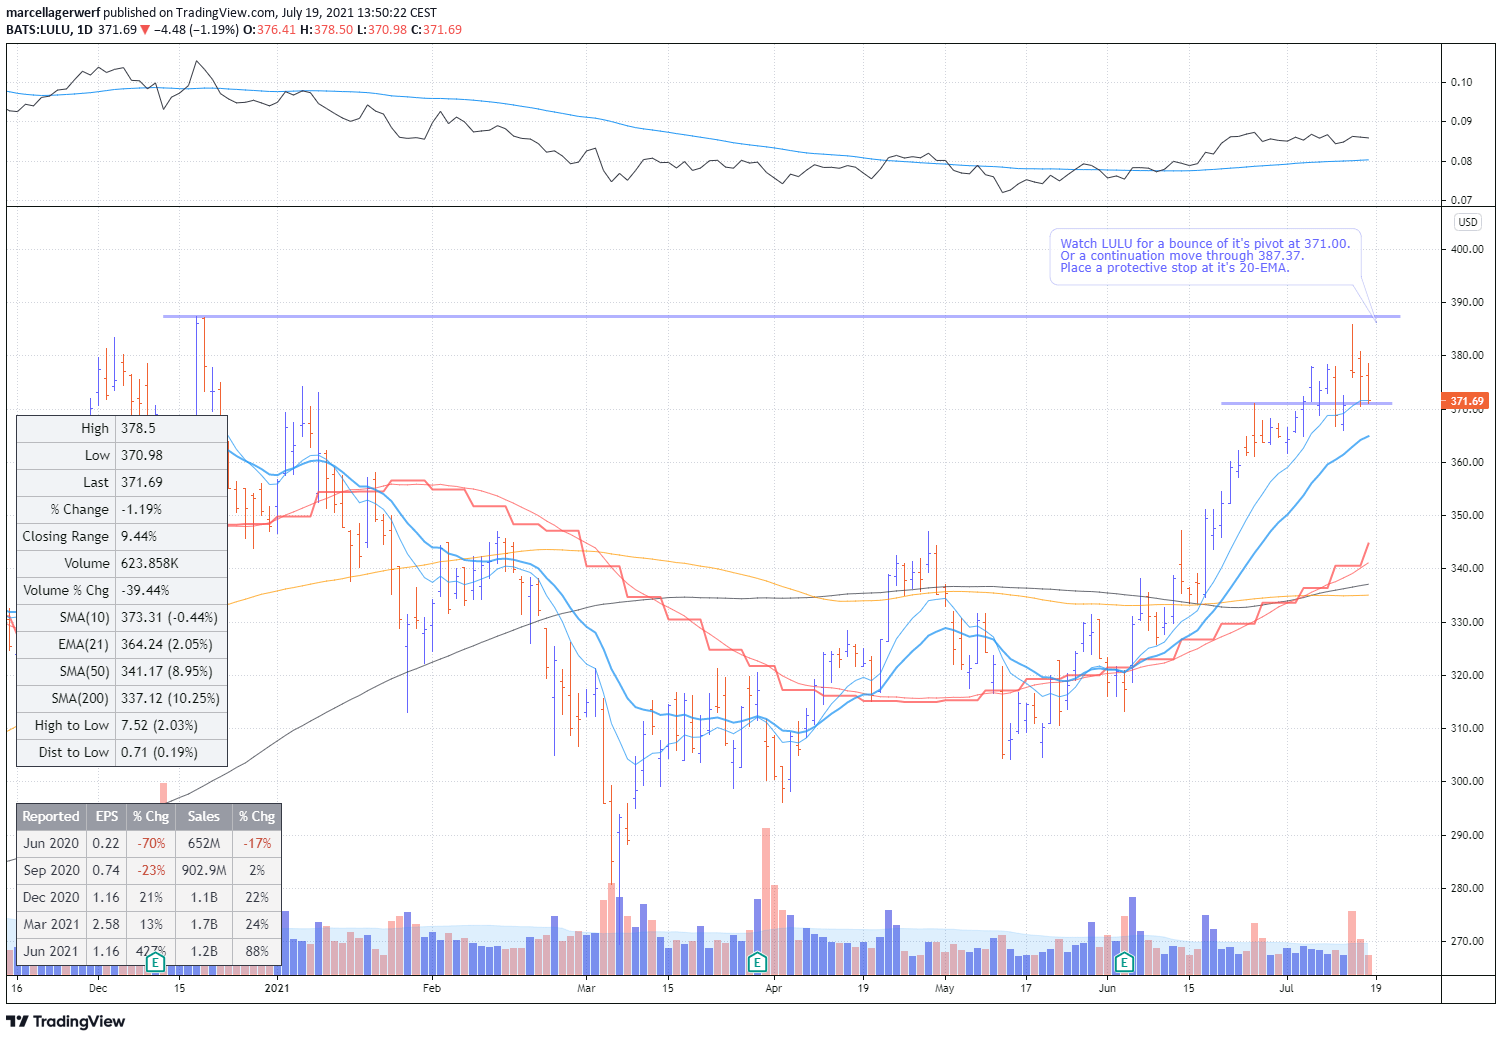Select the Jun 2021 earnings row
The width and height of the screenshot is (1502, 1040).
149,951
